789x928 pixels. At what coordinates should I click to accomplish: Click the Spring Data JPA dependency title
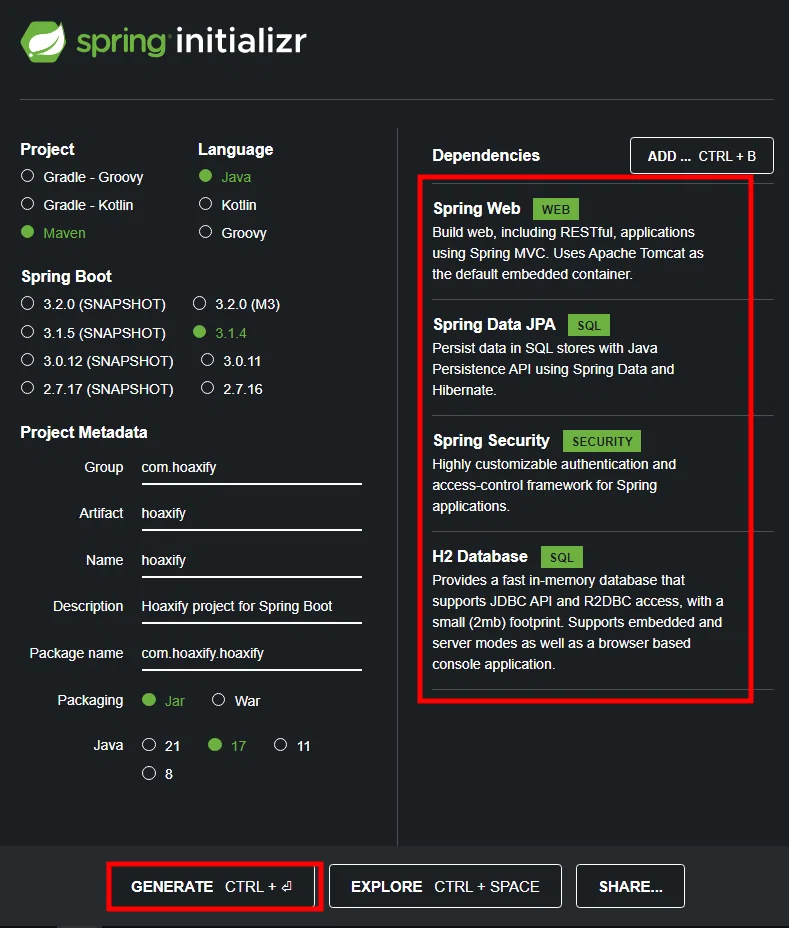tap(494, 324)
